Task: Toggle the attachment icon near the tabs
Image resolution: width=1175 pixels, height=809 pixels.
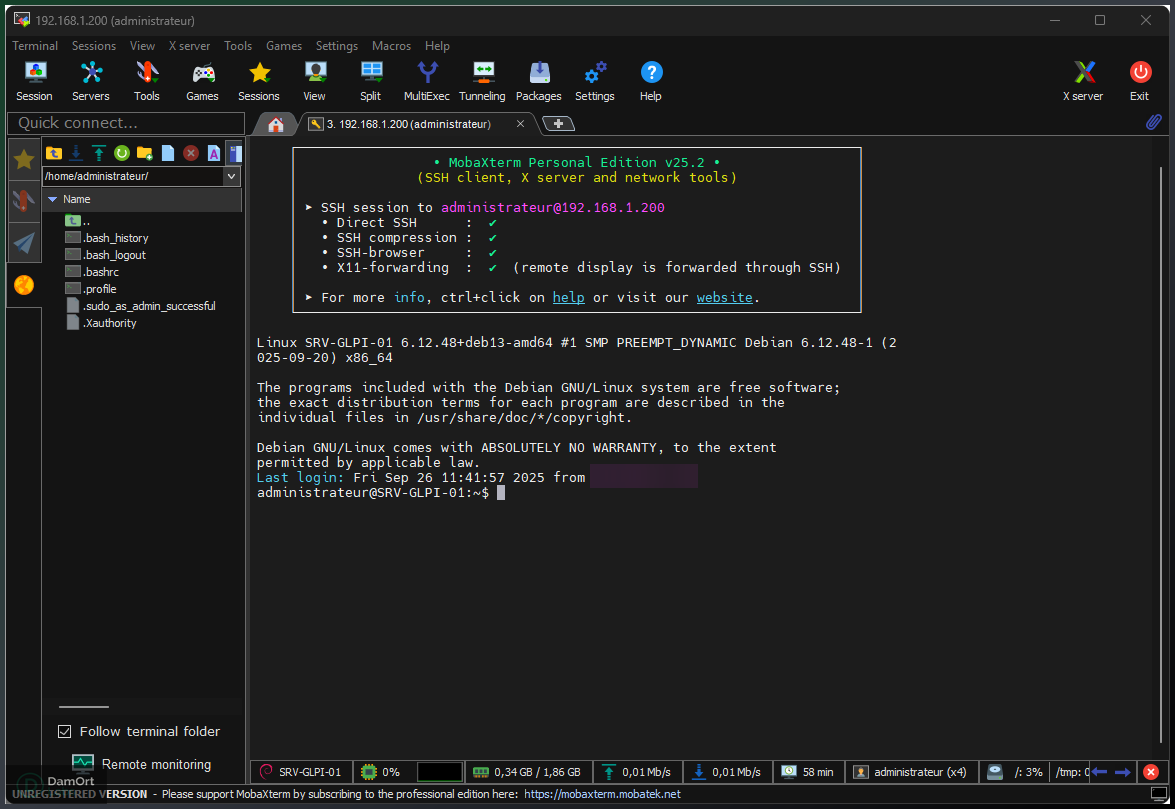Action: tap(1152, 121)
